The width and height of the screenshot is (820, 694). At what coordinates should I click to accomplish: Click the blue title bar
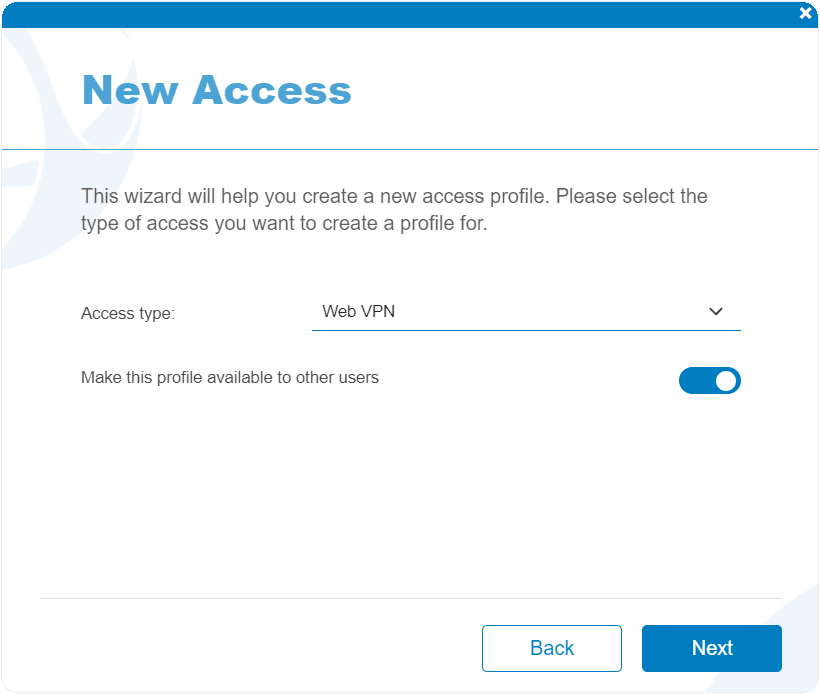tap(397, 15)
